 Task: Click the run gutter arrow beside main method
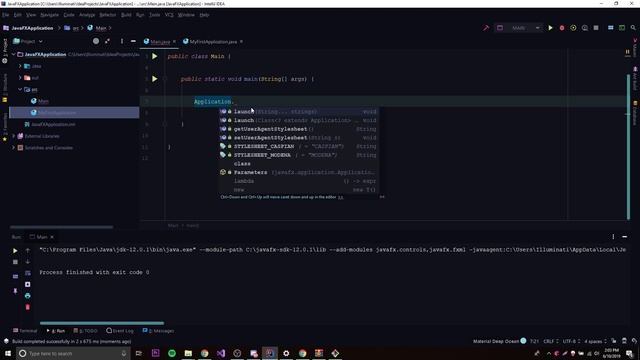[x=155, y=79]
